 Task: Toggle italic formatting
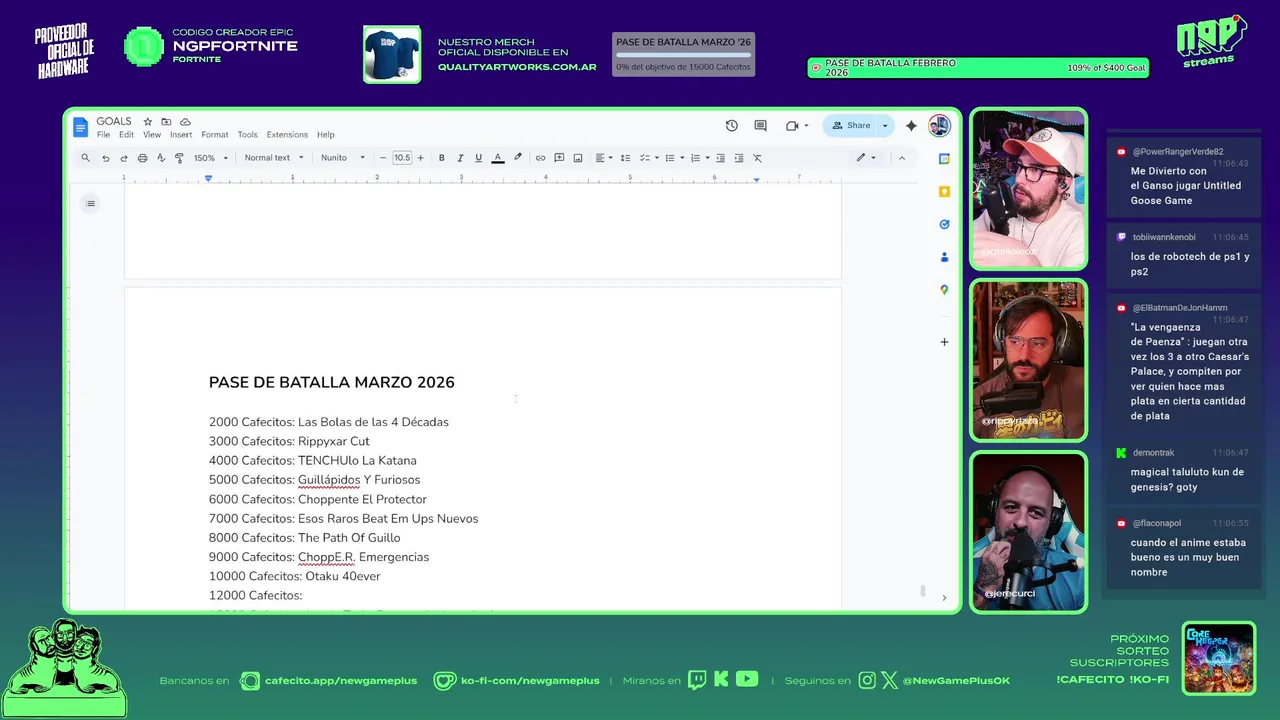(x=460, y=158)
